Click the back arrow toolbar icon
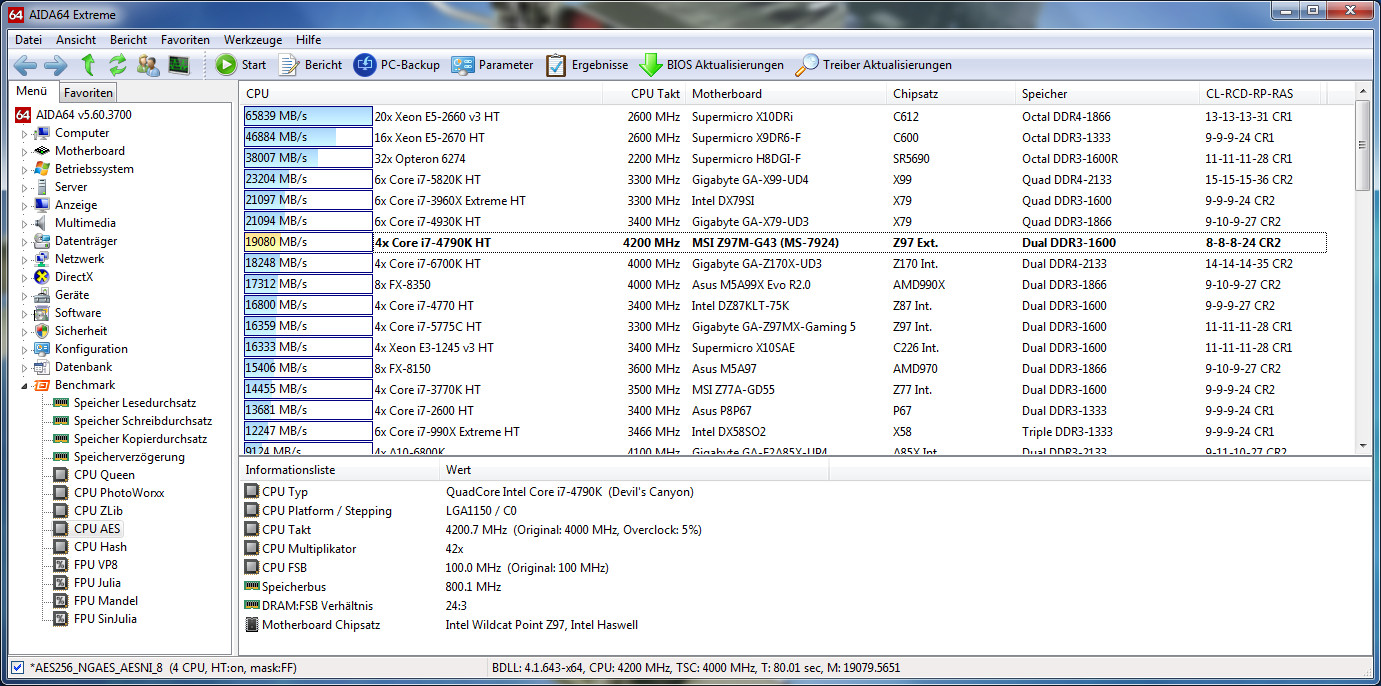Screen dimensions: 1381x686 [25, 65]
